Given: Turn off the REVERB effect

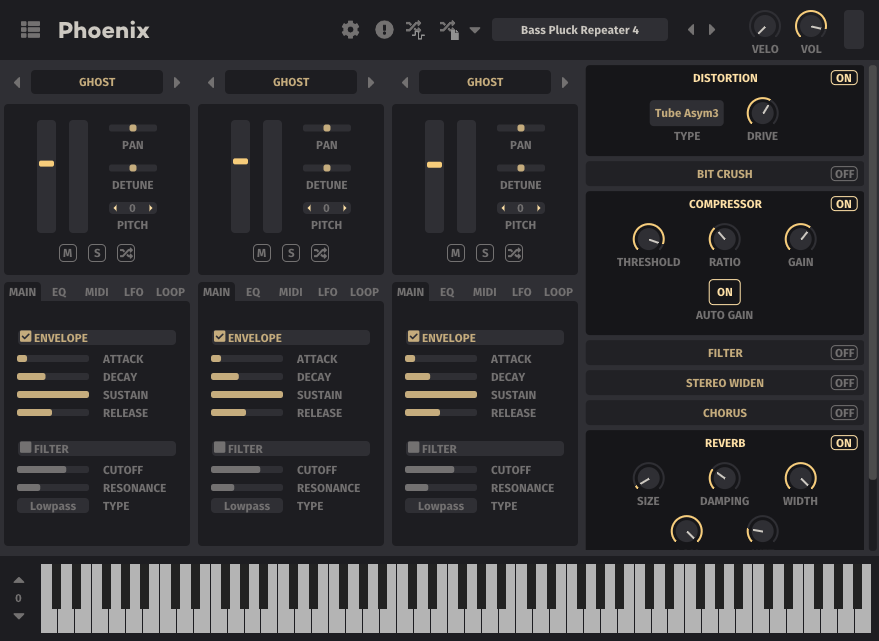Looking at the screenshot, I should (x=844, y=442).
